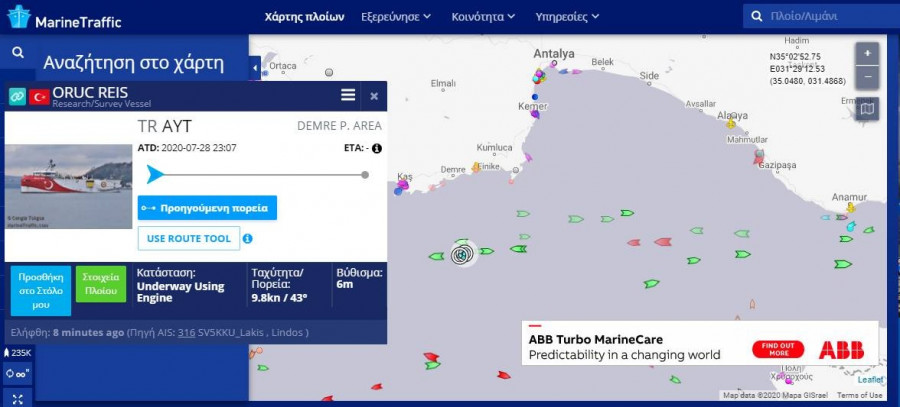
Task: Open the vessel panel hamburger menu
Action: tap(348, 95)
